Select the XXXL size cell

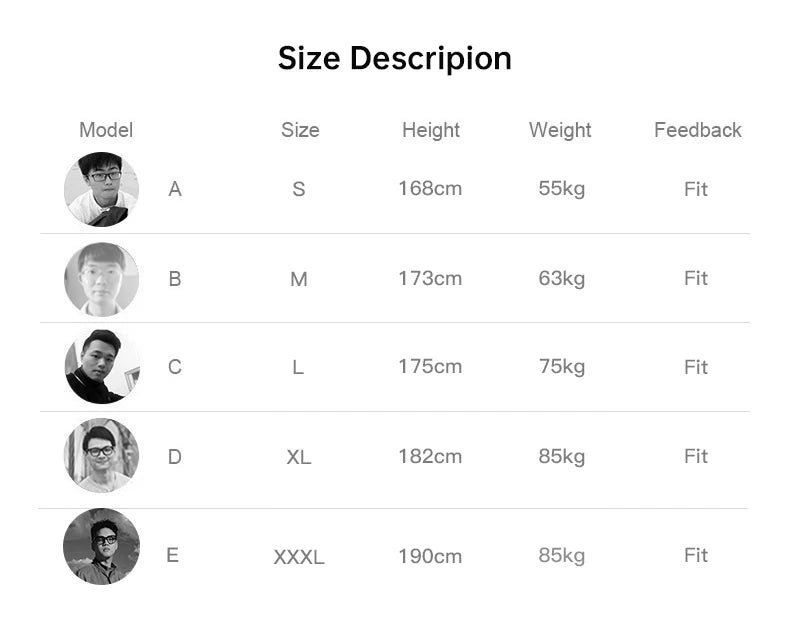pyautogui.click(x=299, y=557)
